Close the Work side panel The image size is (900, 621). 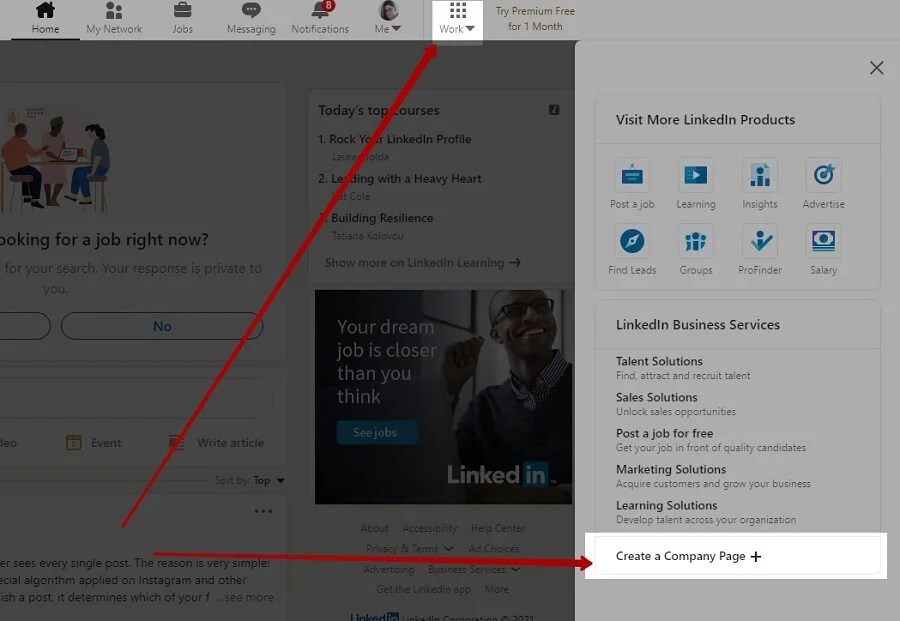coord(876,68)
